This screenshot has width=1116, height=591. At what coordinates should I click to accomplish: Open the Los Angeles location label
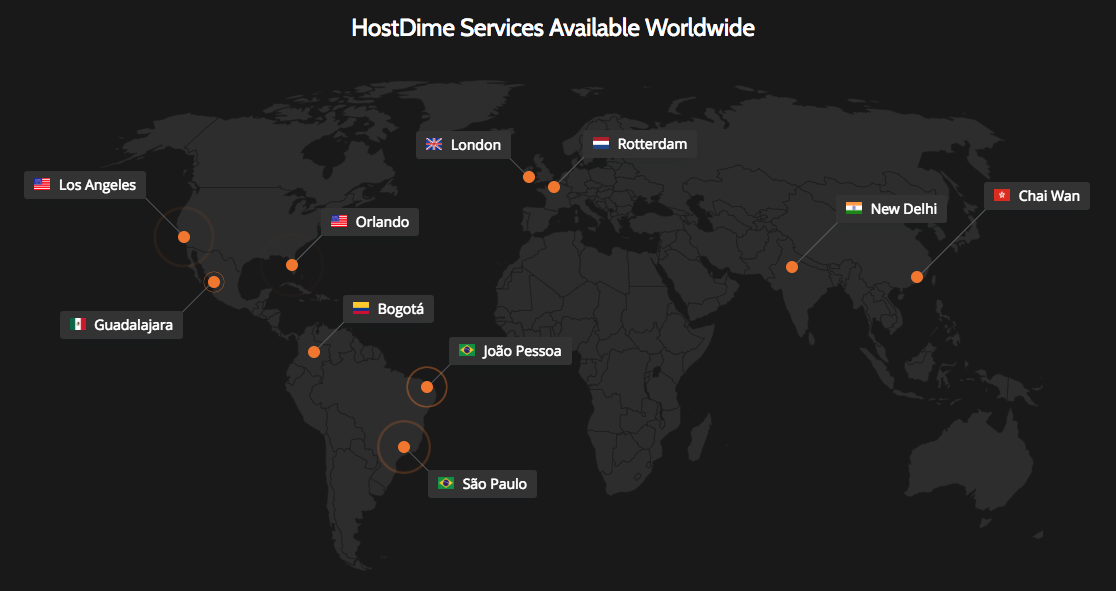tap(85, 185)
